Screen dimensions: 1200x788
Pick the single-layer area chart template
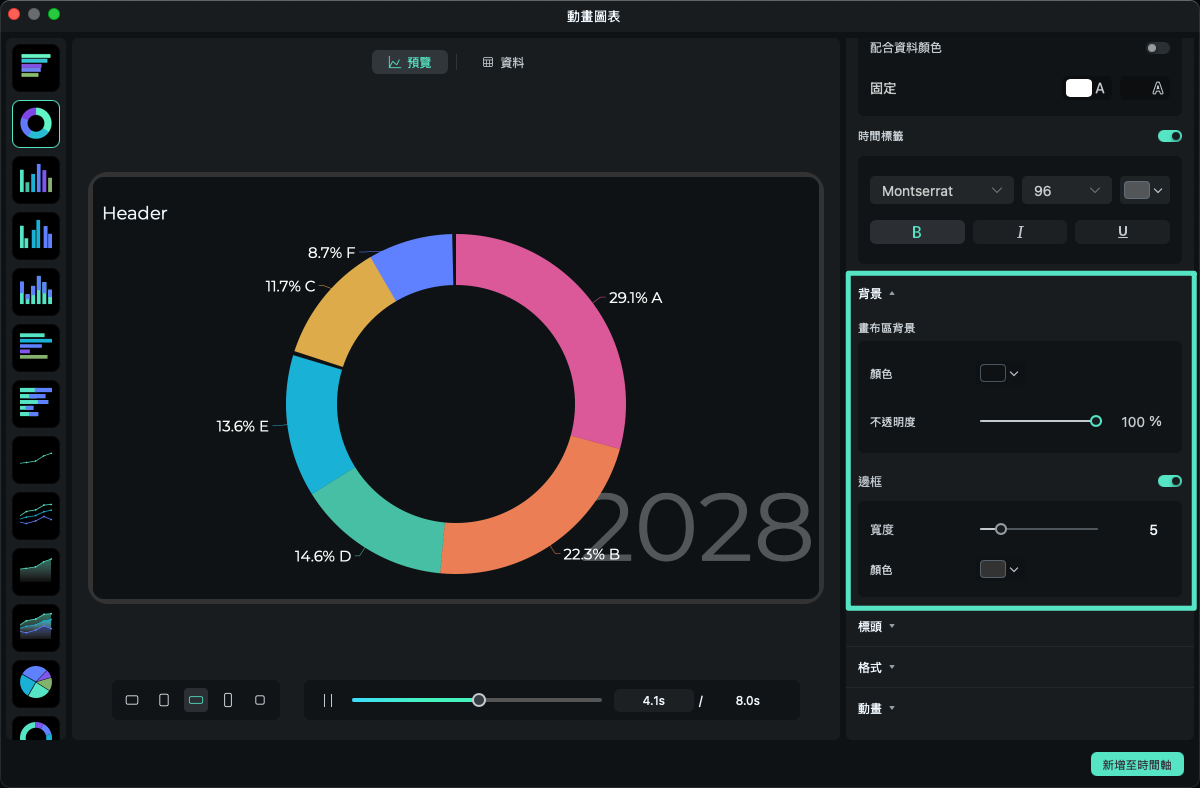tap(36, 571)
